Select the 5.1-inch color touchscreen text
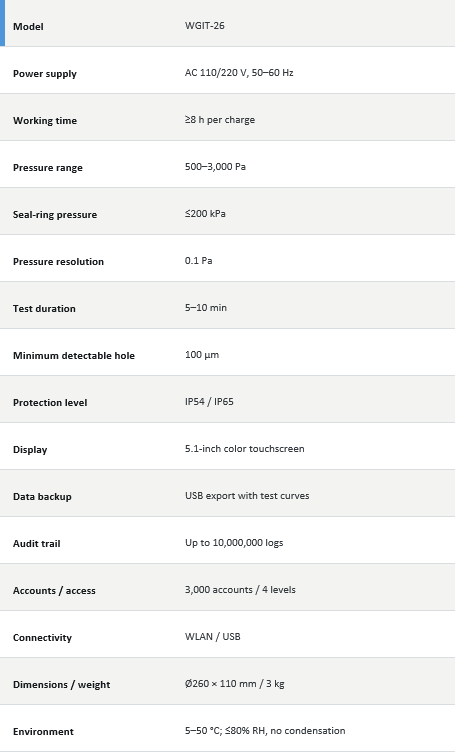Screen dimensions: 455x753 point(245,449)
